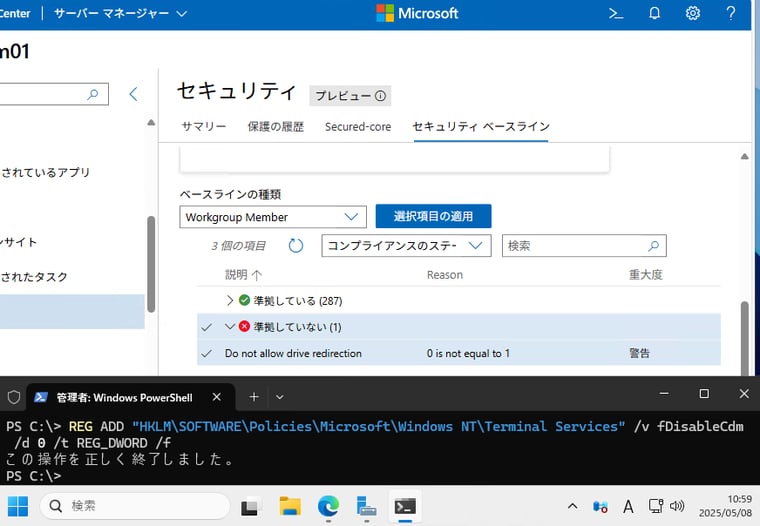Switch to サマリー tab
This screenshot has width=760, height=526.
click(204, 127)
